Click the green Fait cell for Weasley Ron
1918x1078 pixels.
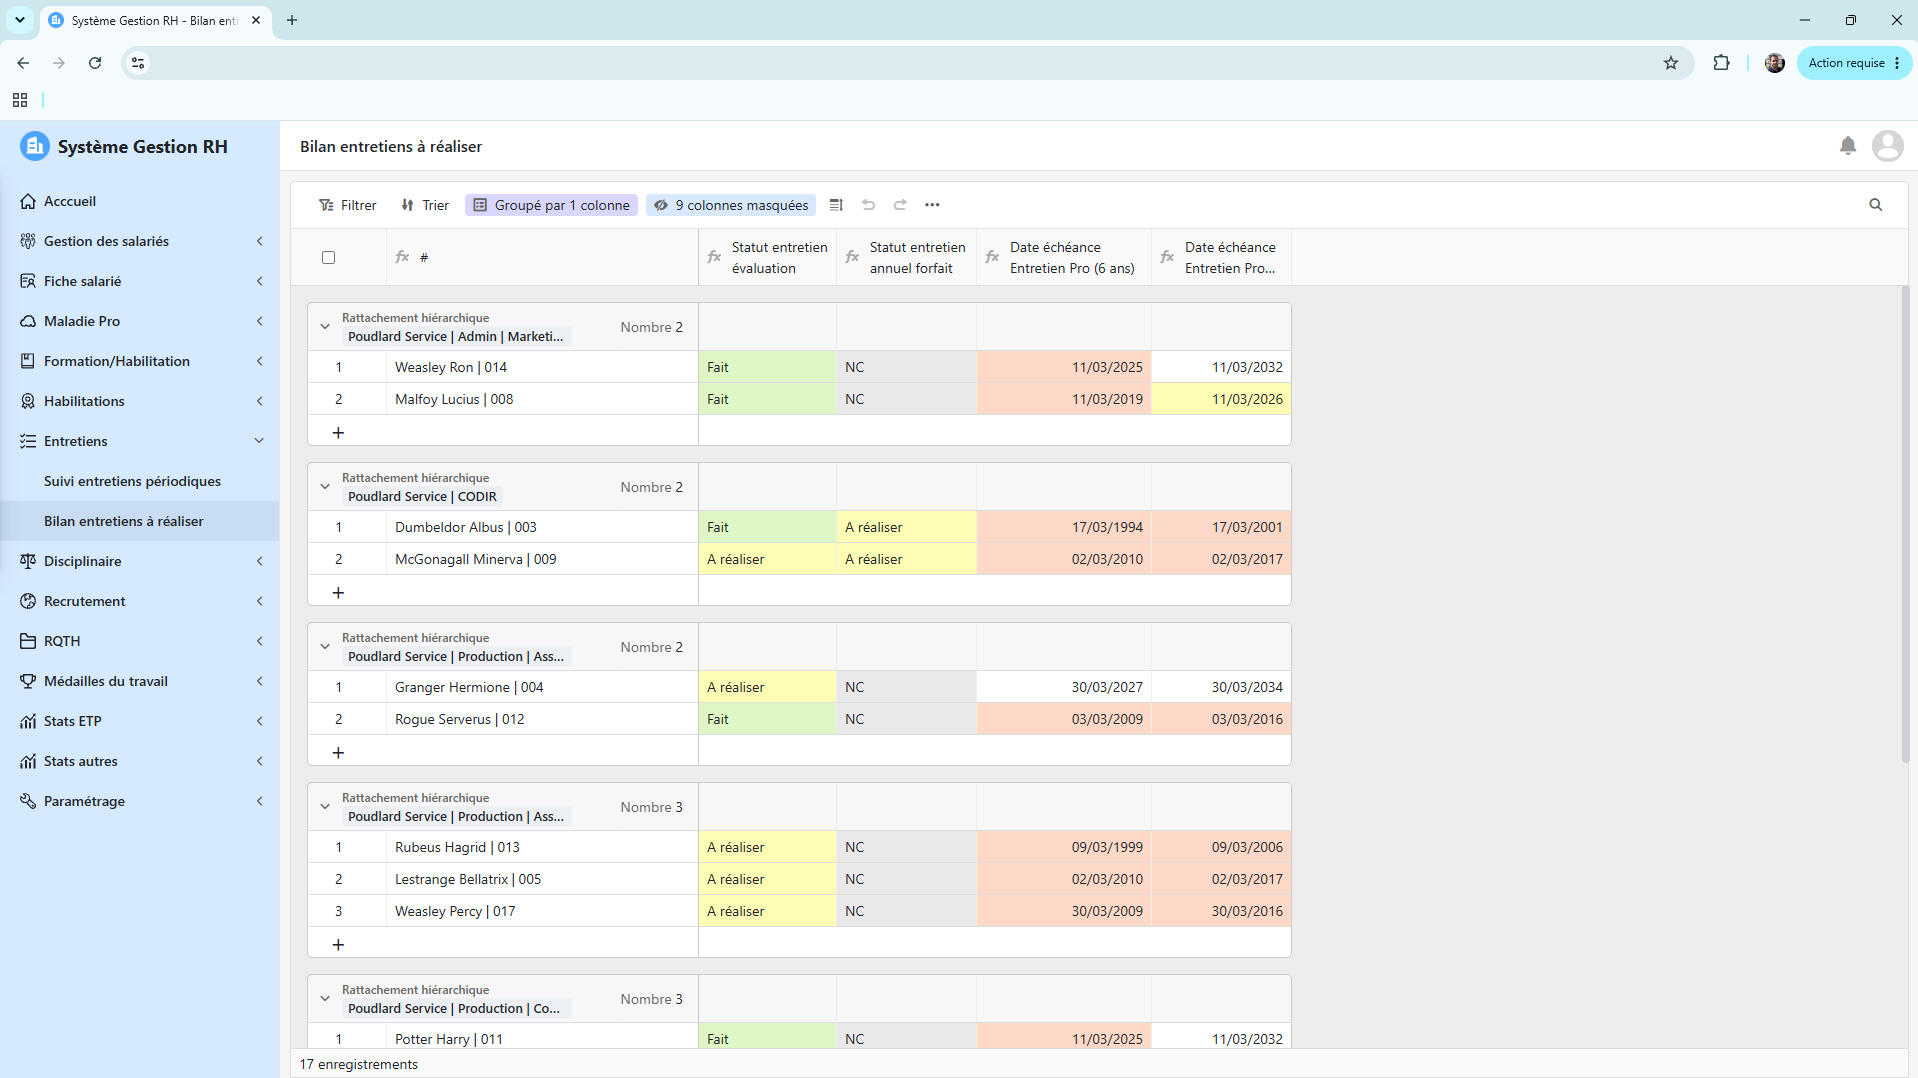point(768,367)
